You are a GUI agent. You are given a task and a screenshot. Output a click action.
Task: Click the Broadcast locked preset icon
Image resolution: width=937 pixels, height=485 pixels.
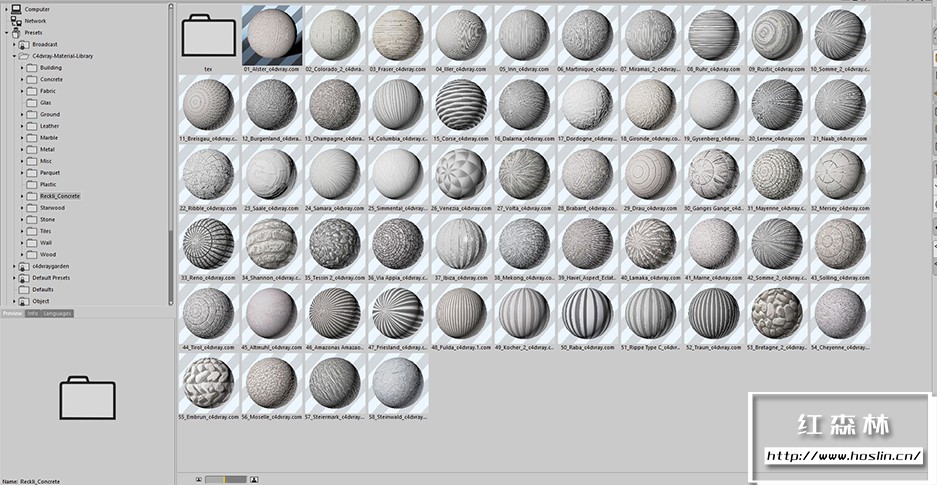[24, 44]
